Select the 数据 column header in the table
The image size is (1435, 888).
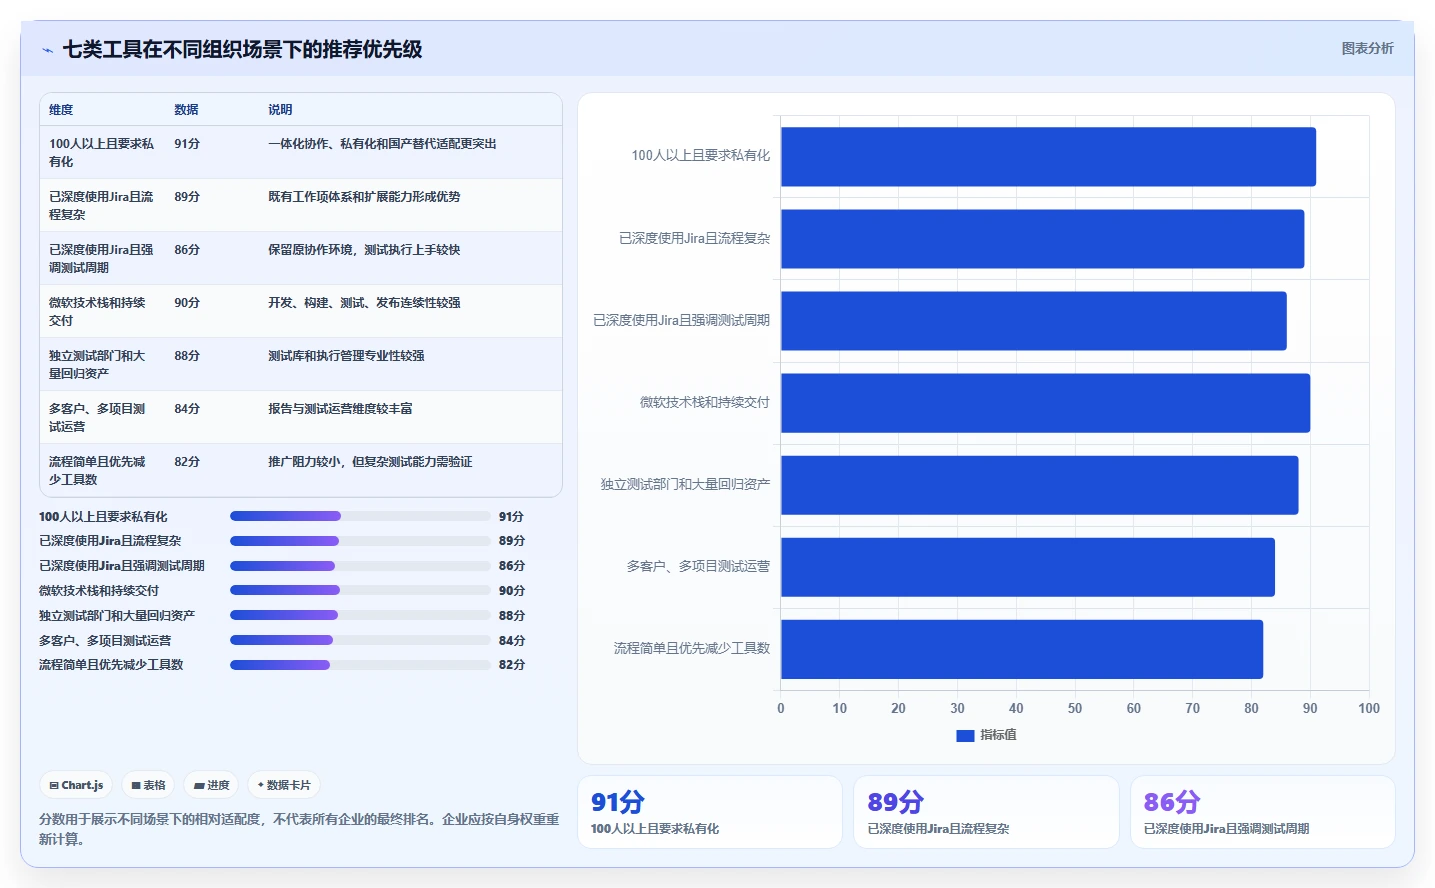[186, 110]
